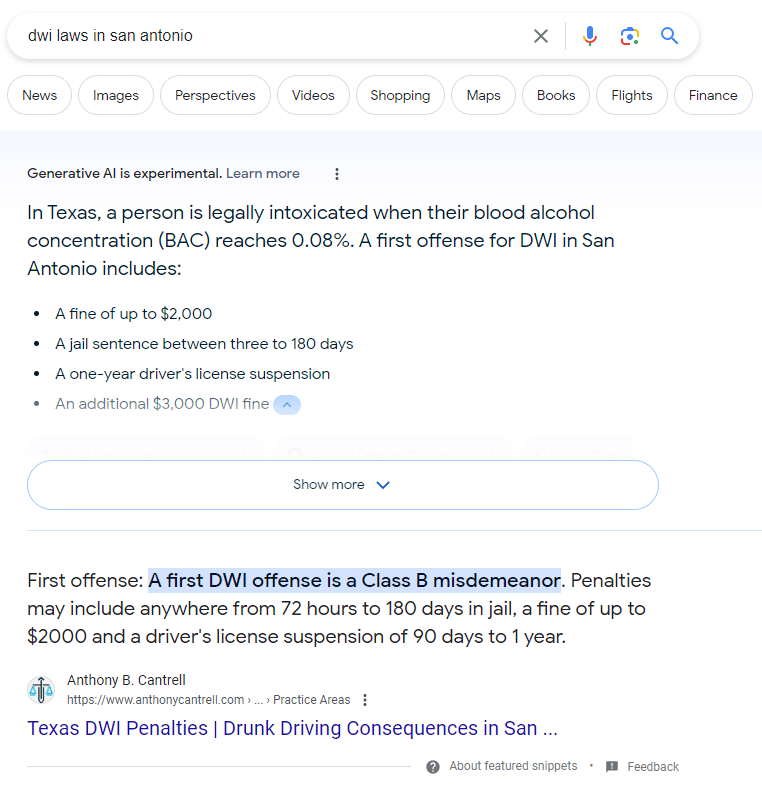The width and height of the screenshot is (762, 785).
Task: Click into the search query text field
Action: pos(270,36)
